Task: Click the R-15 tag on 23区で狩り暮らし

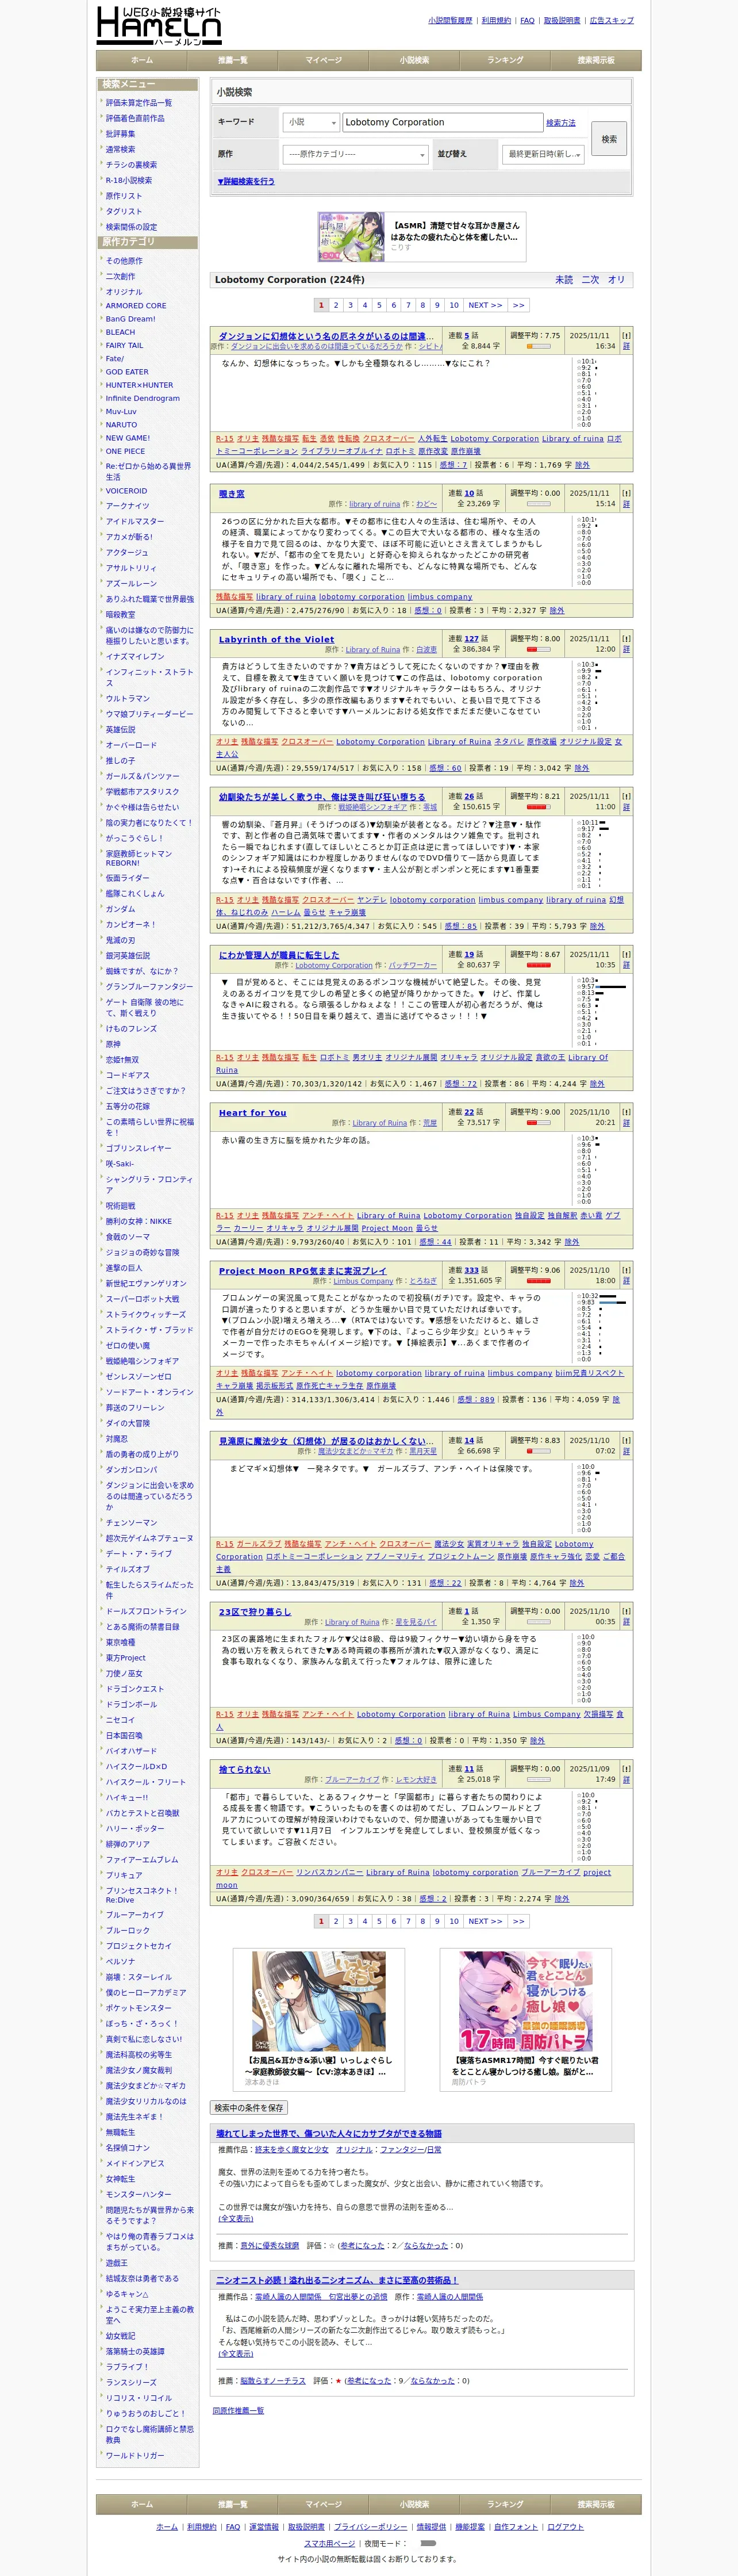Action: [x=225, y=1714]
